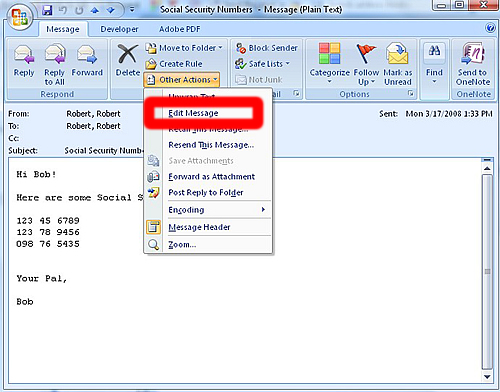500x392 pixels.
Task: Click the 'Hi Bob!' greeting line
Action: [x=36, y=174]
